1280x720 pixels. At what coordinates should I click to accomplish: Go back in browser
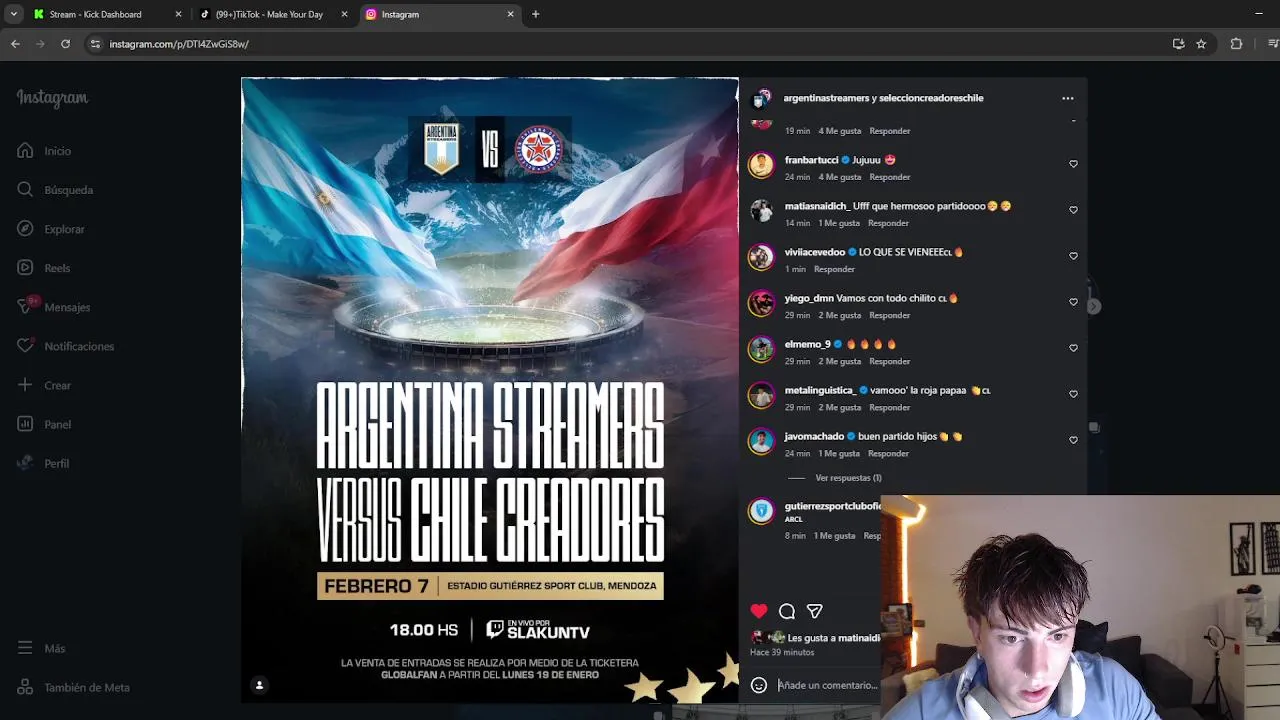pos(15,44)
